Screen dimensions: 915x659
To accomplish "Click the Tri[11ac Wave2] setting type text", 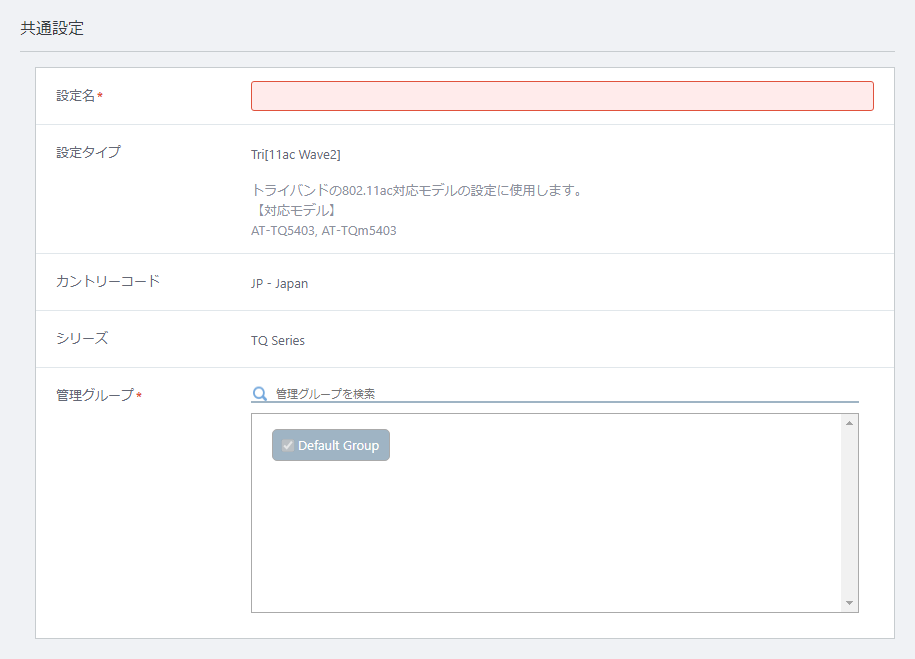I will click(296, 155).
